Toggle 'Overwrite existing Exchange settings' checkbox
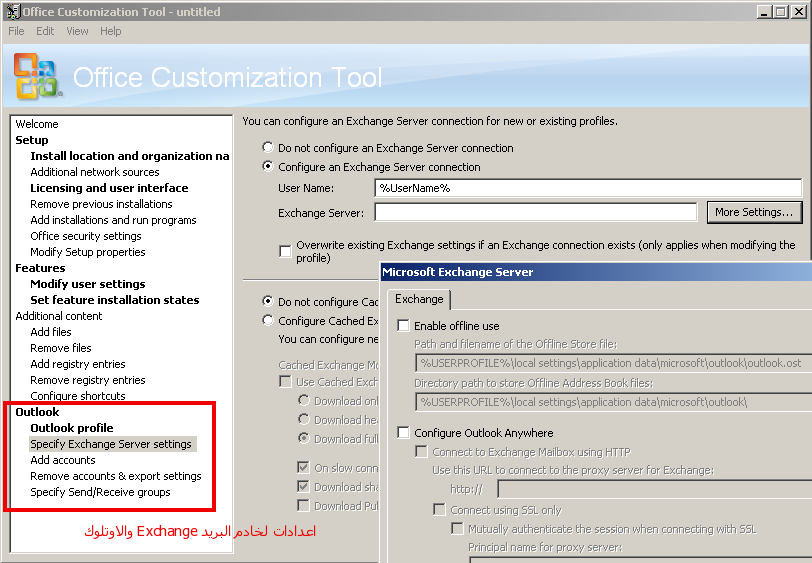The image size is (812, 563). [x=285, y=251]
